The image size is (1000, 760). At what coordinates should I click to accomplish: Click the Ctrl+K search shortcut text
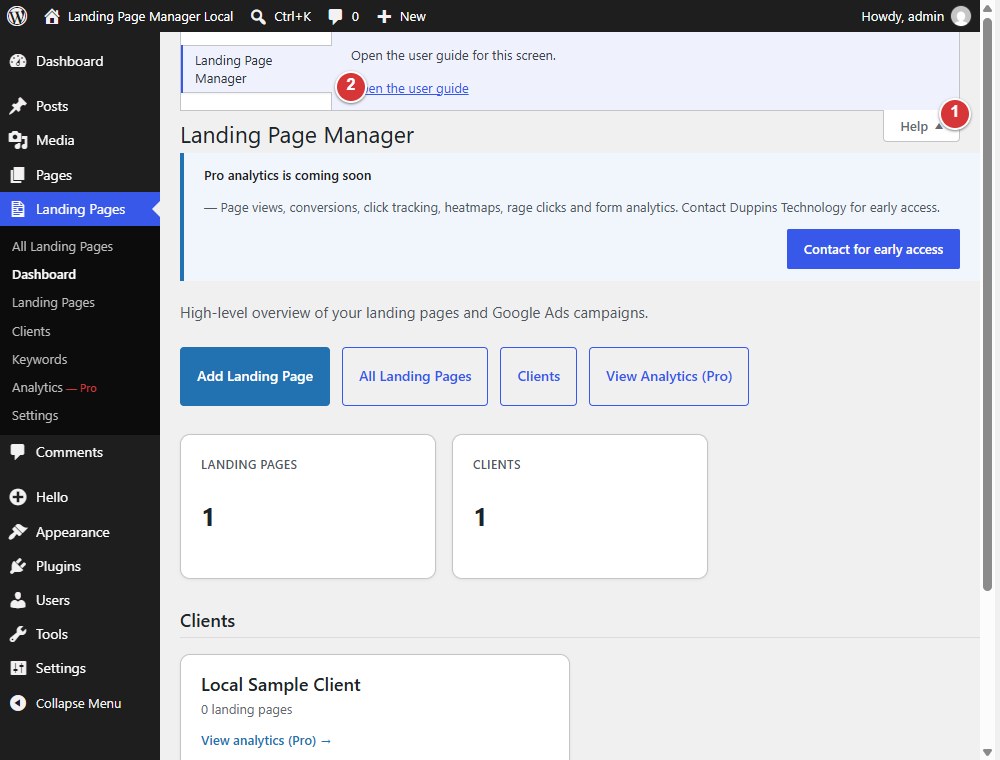click(x=293, y=17)
